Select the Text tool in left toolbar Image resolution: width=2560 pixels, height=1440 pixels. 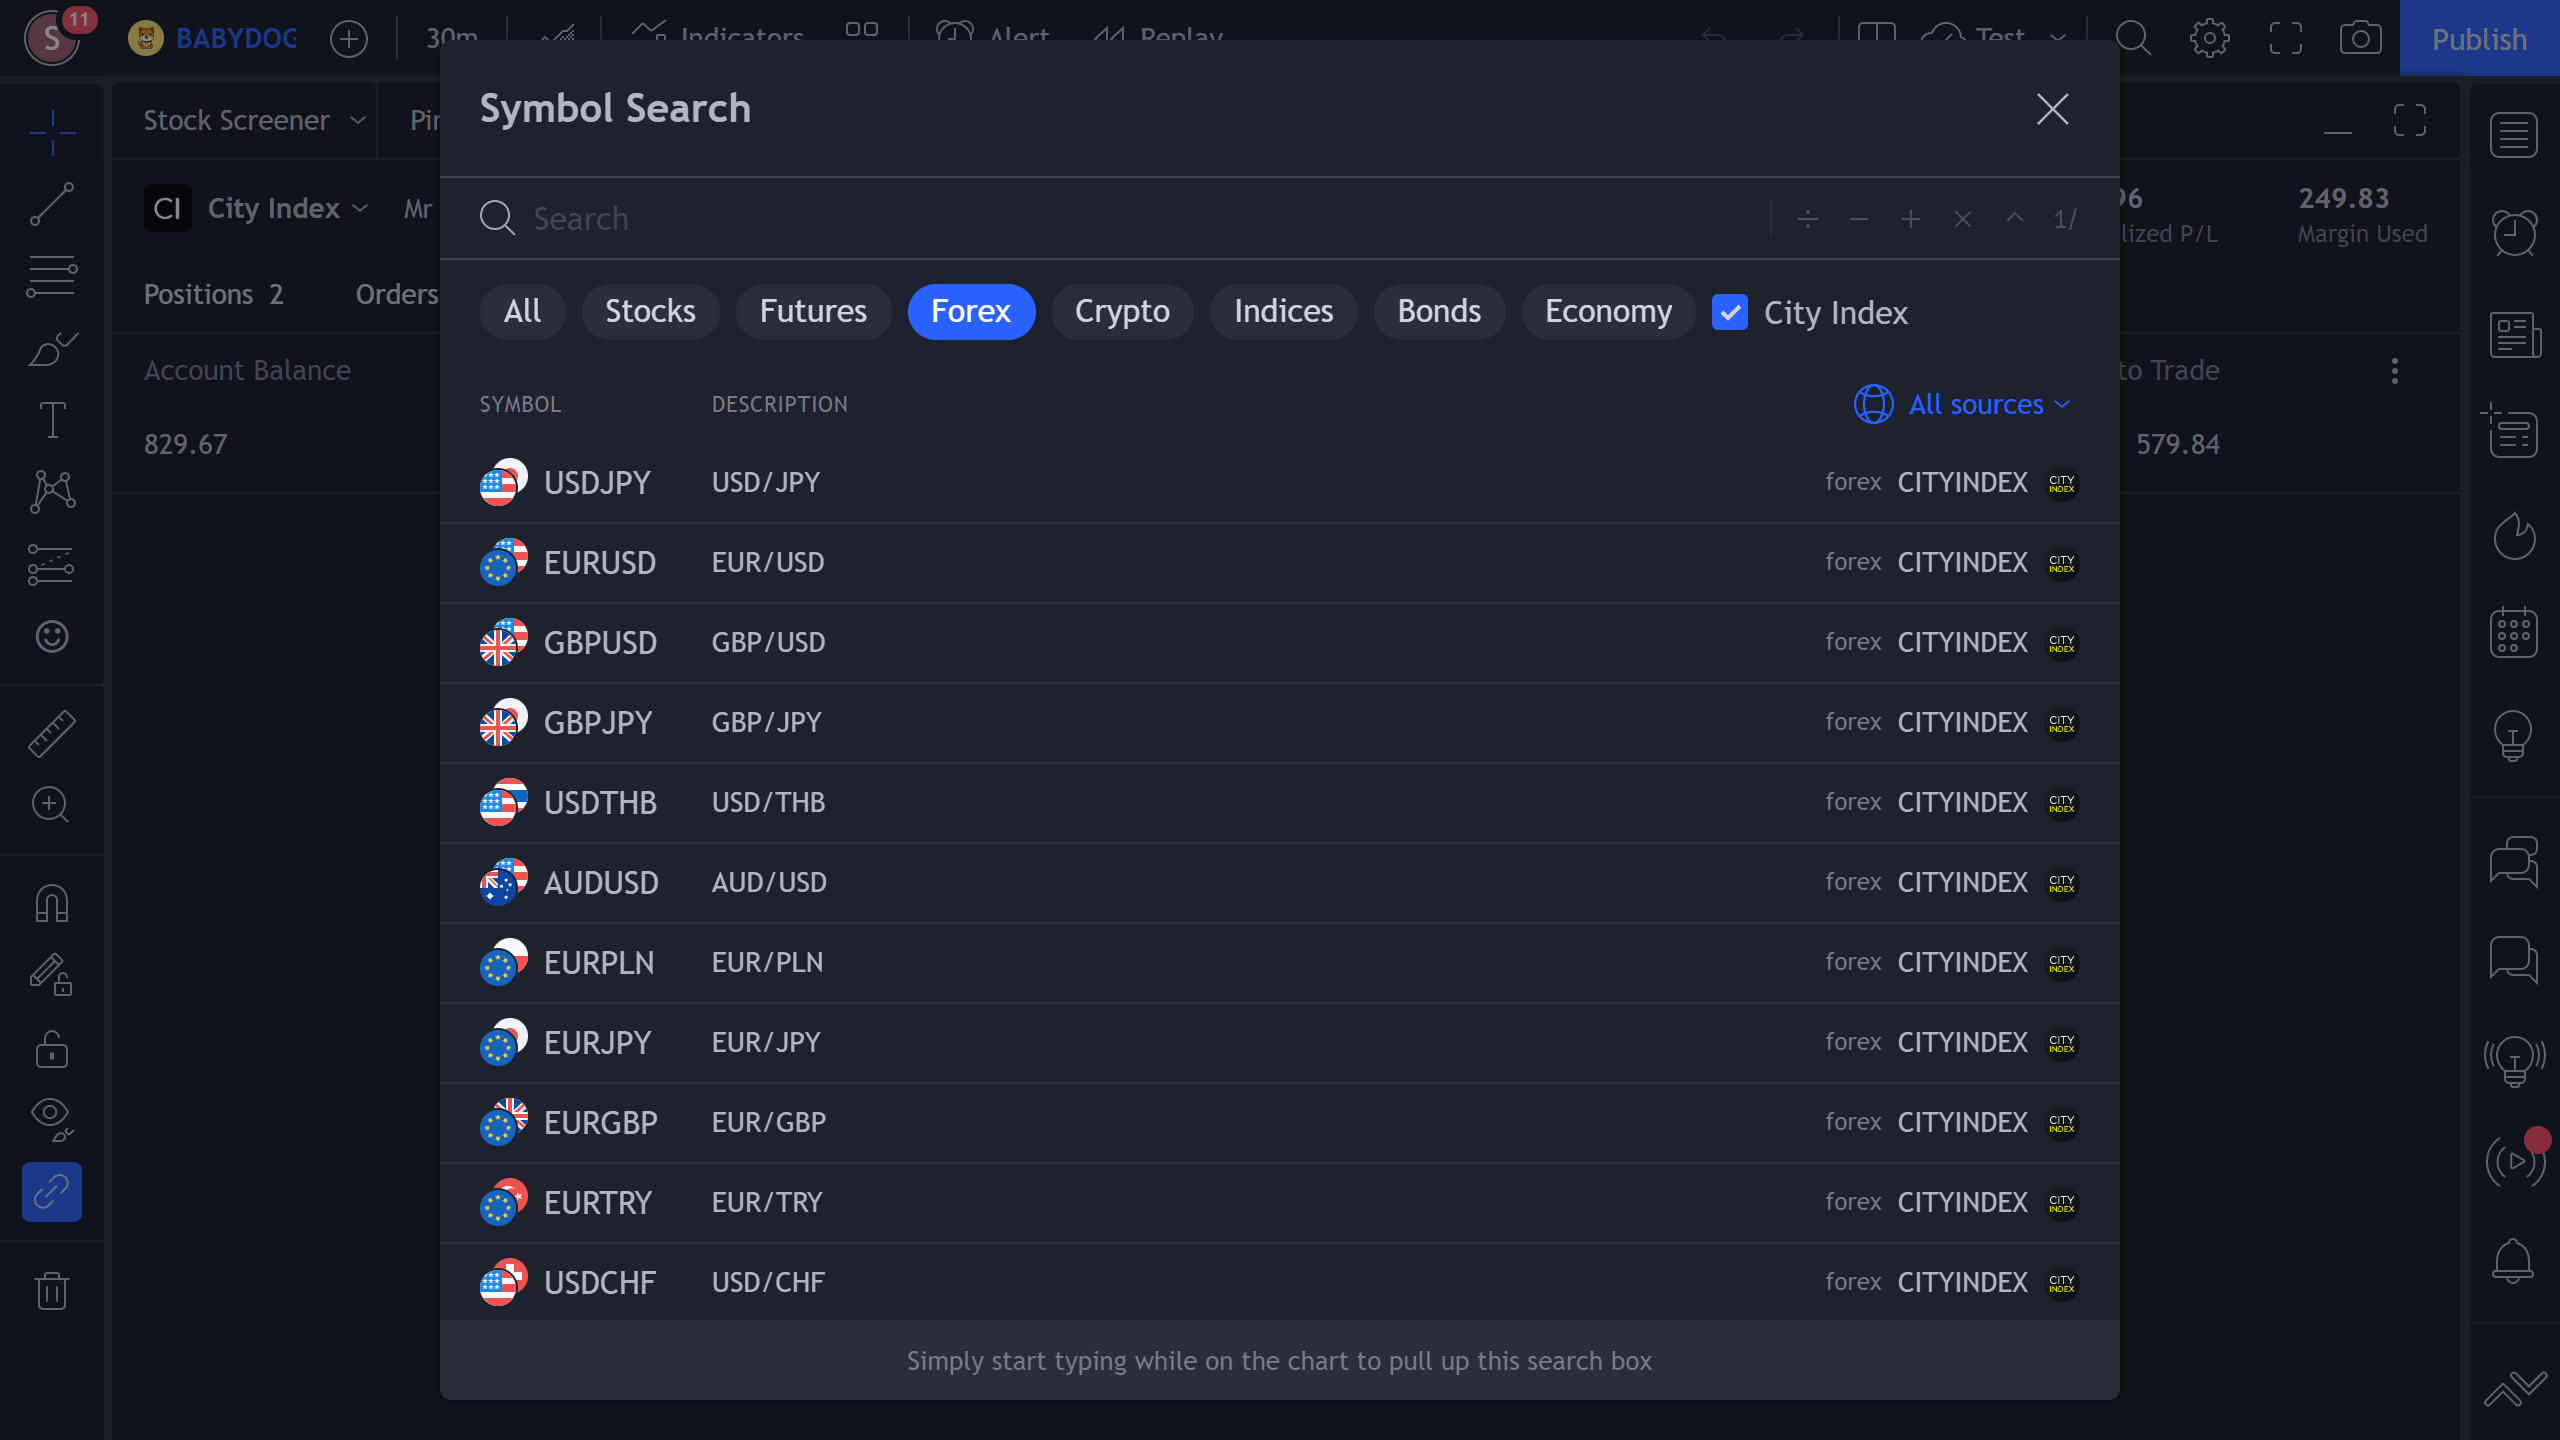[x=51, y=420]
